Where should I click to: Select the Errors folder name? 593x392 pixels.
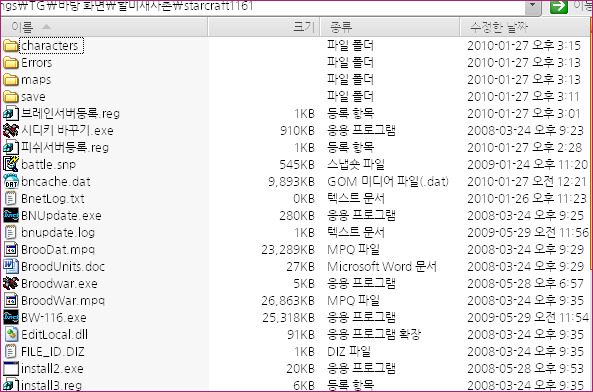pyautogui.click(x=37, y=63)
